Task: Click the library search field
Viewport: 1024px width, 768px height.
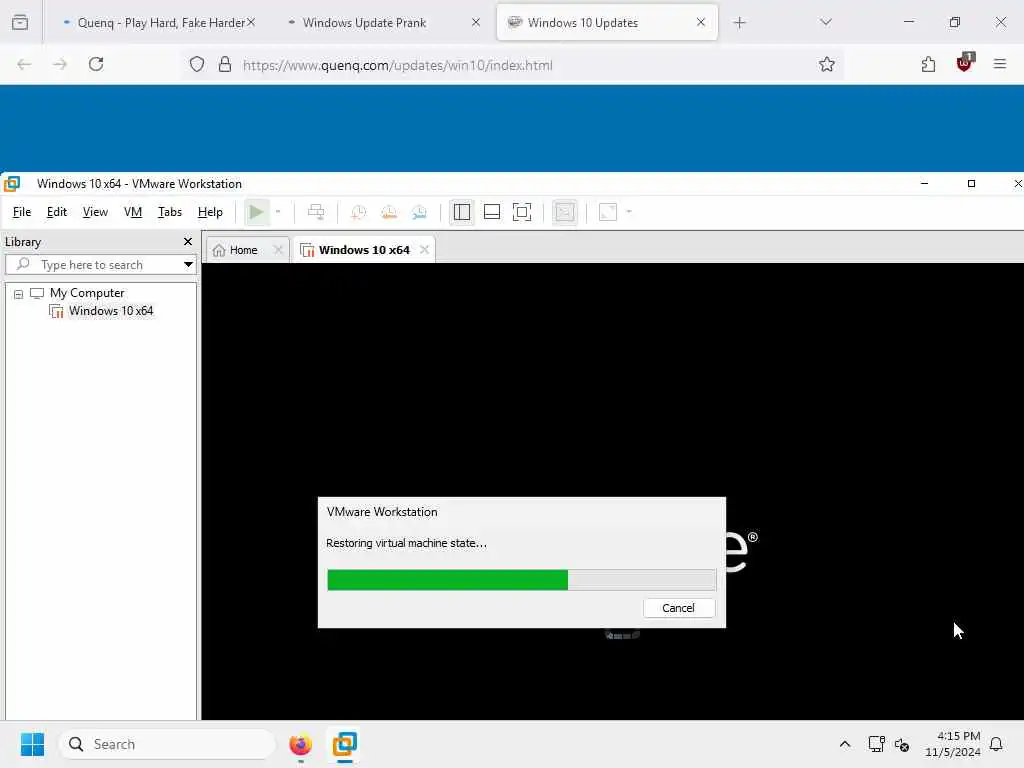Action: pos(93,264)
